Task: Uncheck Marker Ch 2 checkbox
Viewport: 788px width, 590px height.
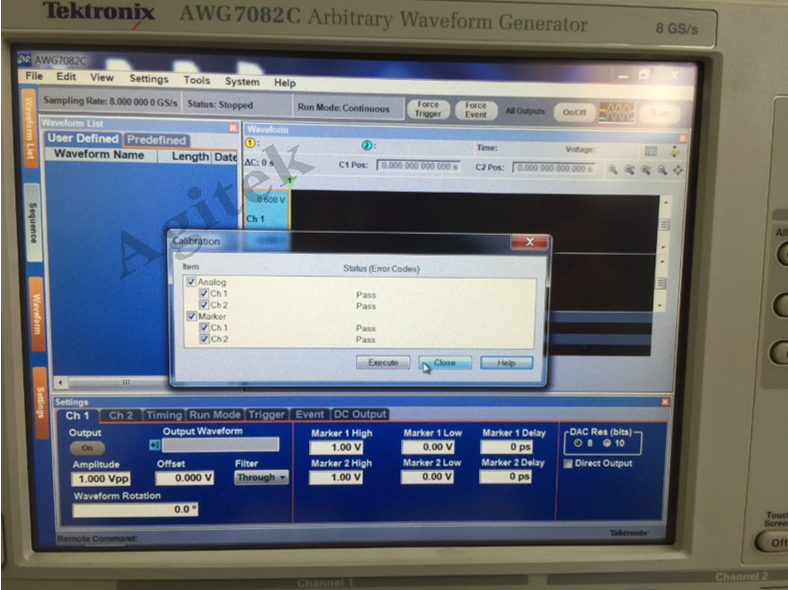Action: [x=204, y=339]
